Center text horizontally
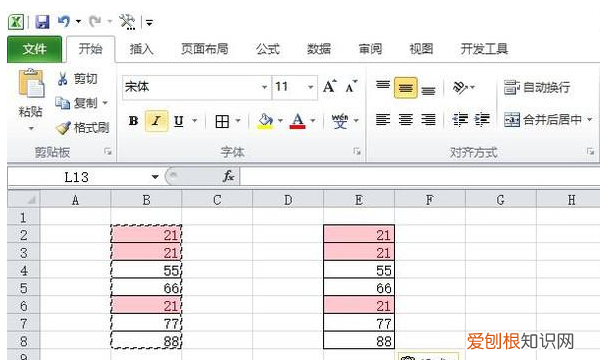The height and width of the screenshot is (360, 600). pos(406,120)
